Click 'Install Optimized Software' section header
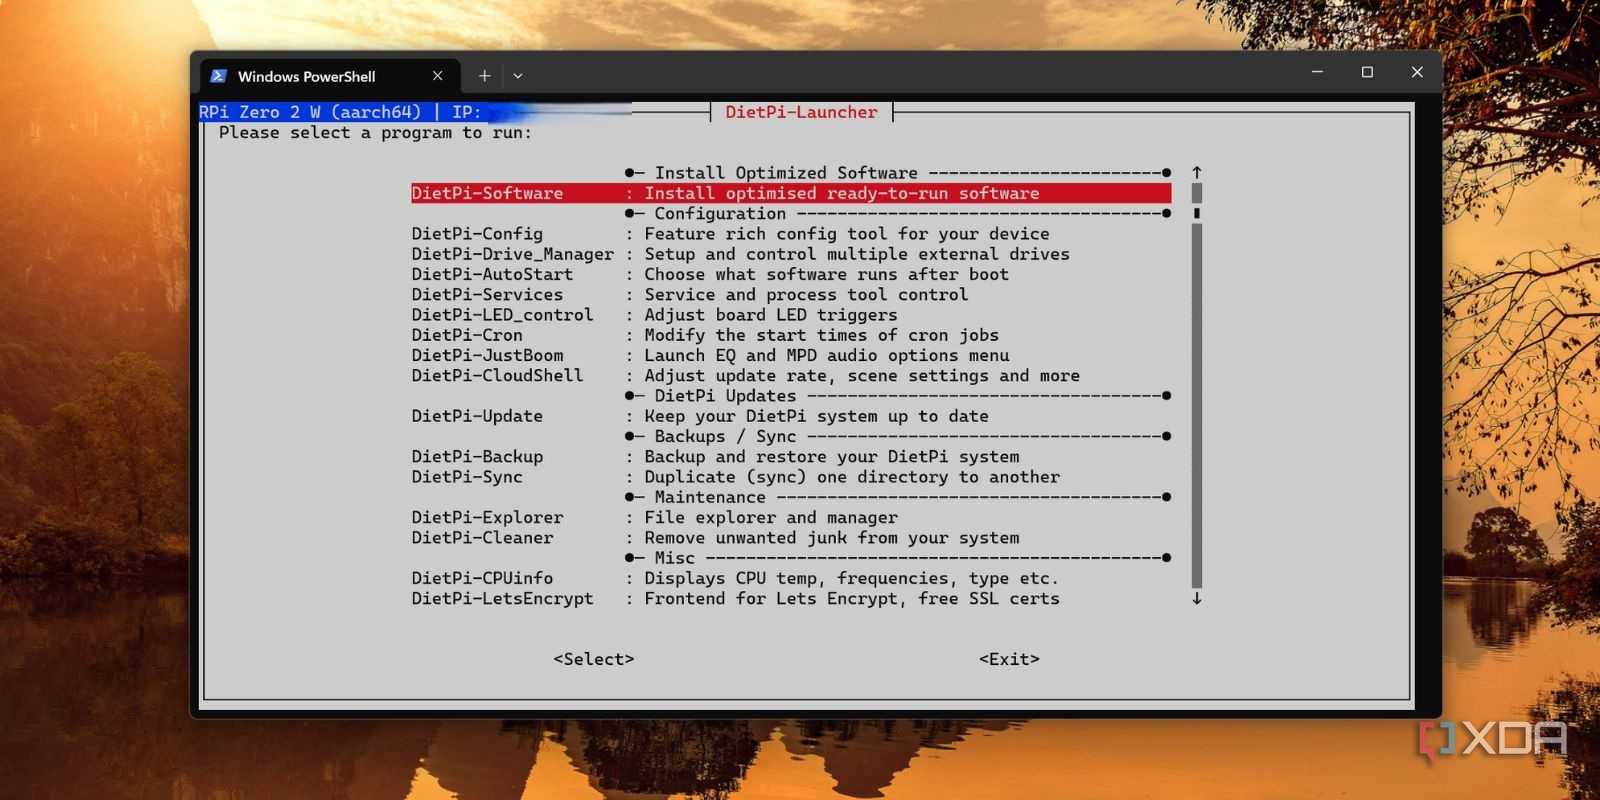 pyautogui.click(x=786, y=173)
